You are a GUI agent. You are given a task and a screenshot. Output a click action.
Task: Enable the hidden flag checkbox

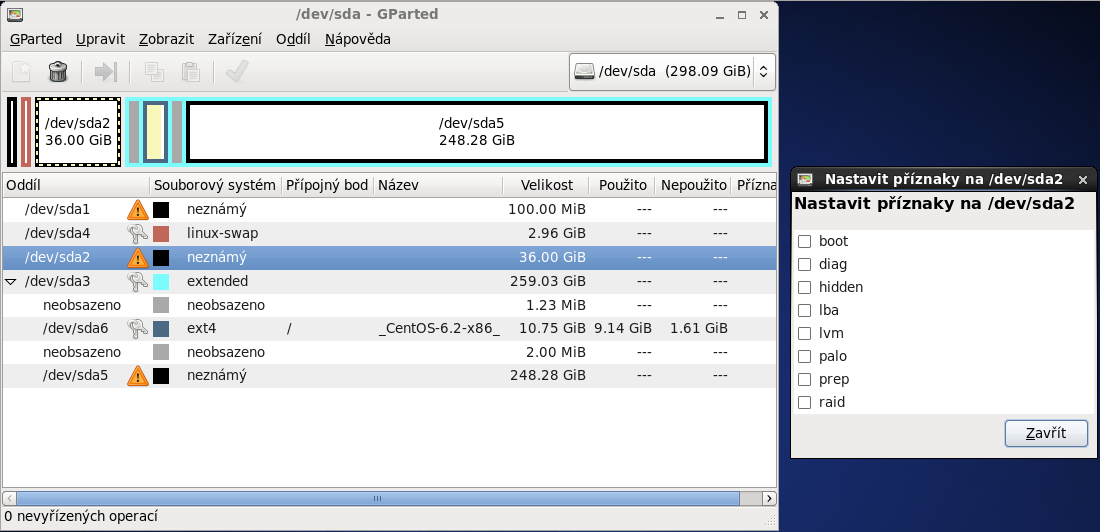tap(805, 288)
